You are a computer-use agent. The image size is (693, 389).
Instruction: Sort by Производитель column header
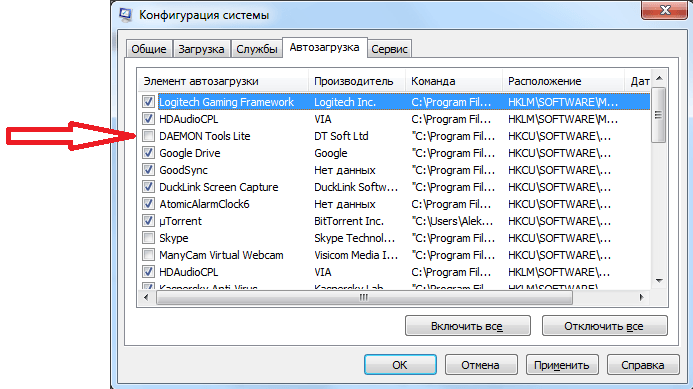[357, 81]
